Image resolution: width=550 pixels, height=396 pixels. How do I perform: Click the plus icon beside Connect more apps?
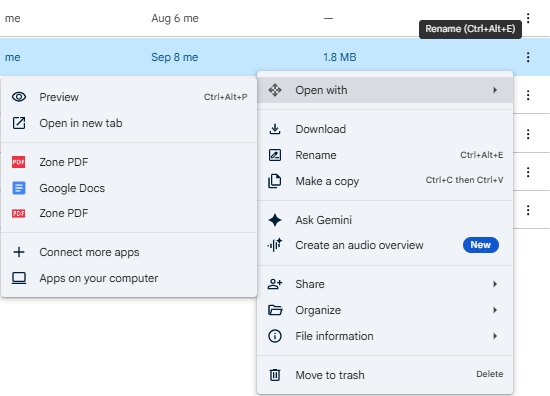pos(19,252)
